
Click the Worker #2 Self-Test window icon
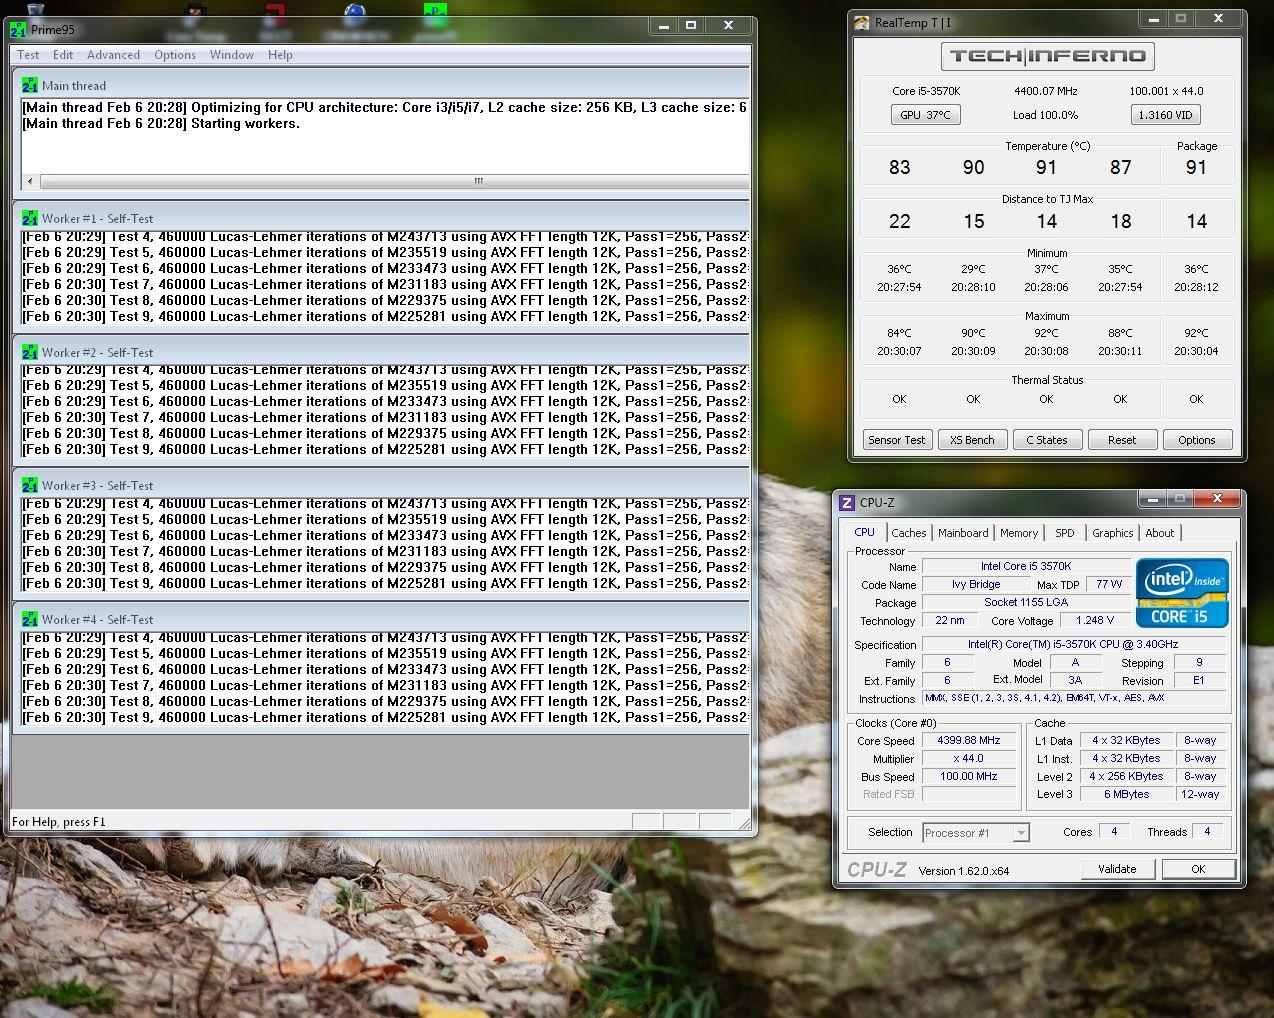(30, 352)
